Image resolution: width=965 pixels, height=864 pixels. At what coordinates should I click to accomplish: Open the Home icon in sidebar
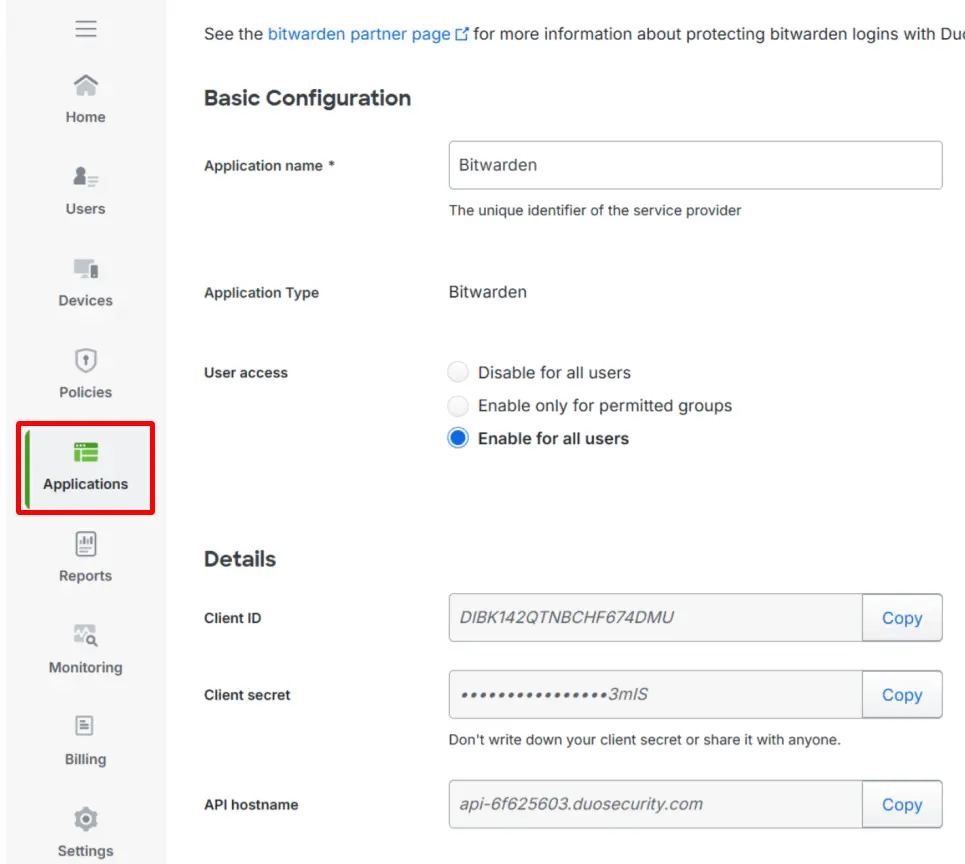coord(86,85)
